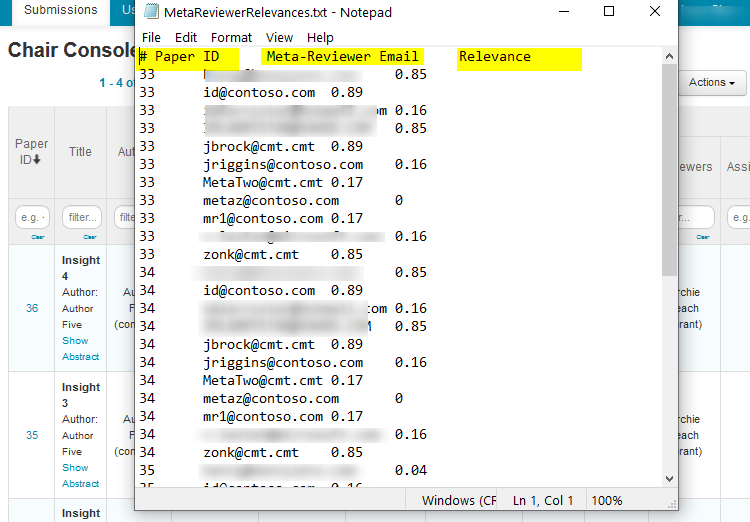Open the Actions dropdown
The height and width of the screenshot is (522, 750).
[712, 82]
